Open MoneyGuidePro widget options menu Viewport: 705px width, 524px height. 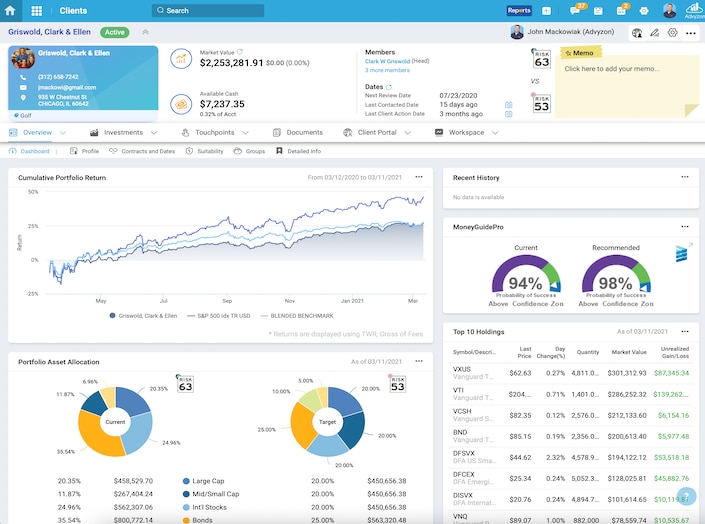pyautogui.click(x=685, y=227)
